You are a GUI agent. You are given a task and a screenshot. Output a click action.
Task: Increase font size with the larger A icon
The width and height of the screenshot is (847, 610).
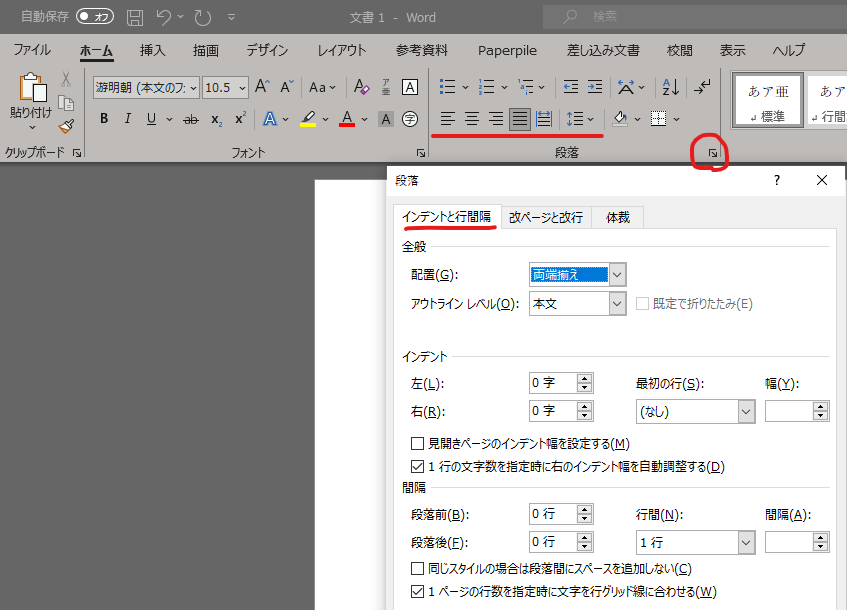coord(263,86)
